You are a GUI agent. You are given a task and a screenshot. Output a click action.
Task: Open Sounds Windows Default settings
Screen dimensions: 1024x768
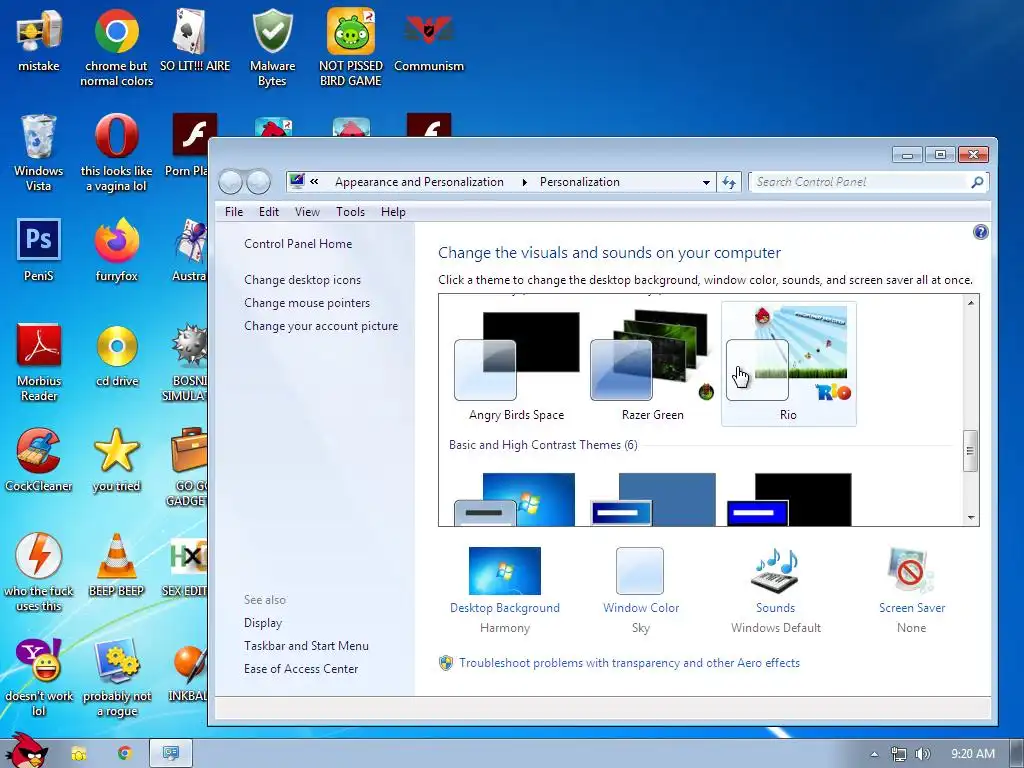(x=776, y=591)
